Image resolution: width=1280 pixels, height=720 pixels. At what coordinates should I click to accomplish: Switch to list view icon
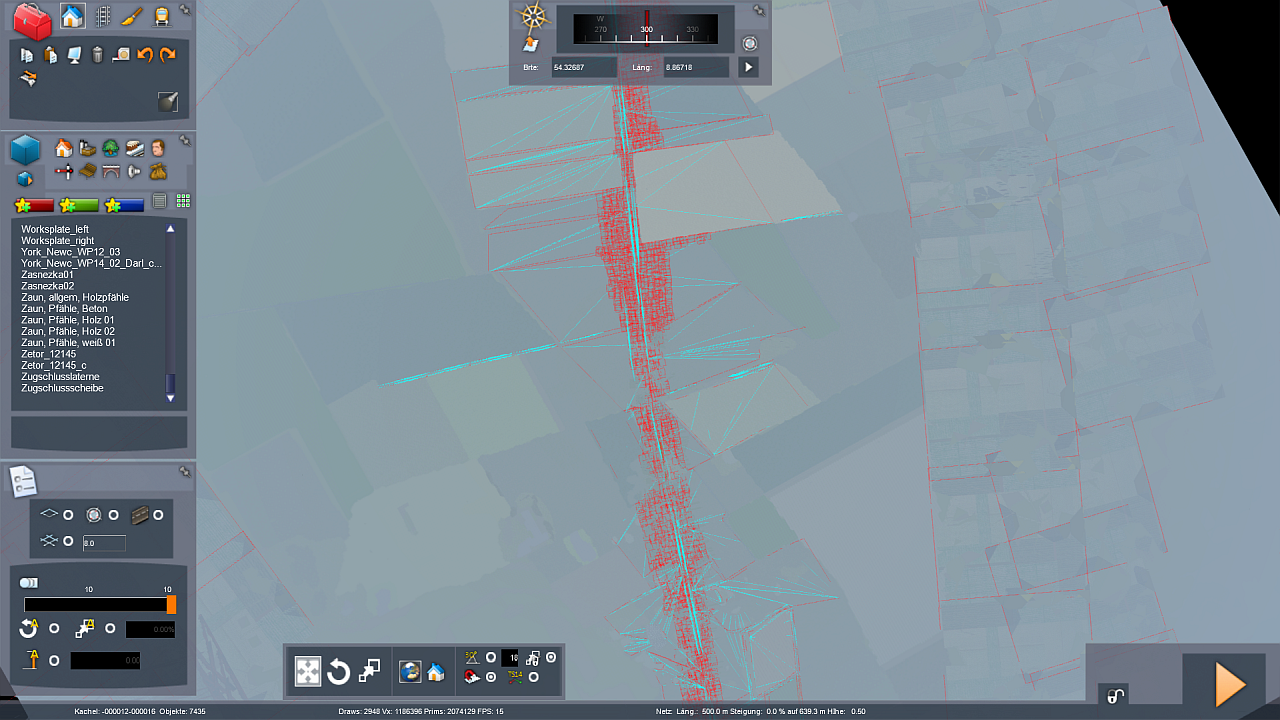[159, 201]
